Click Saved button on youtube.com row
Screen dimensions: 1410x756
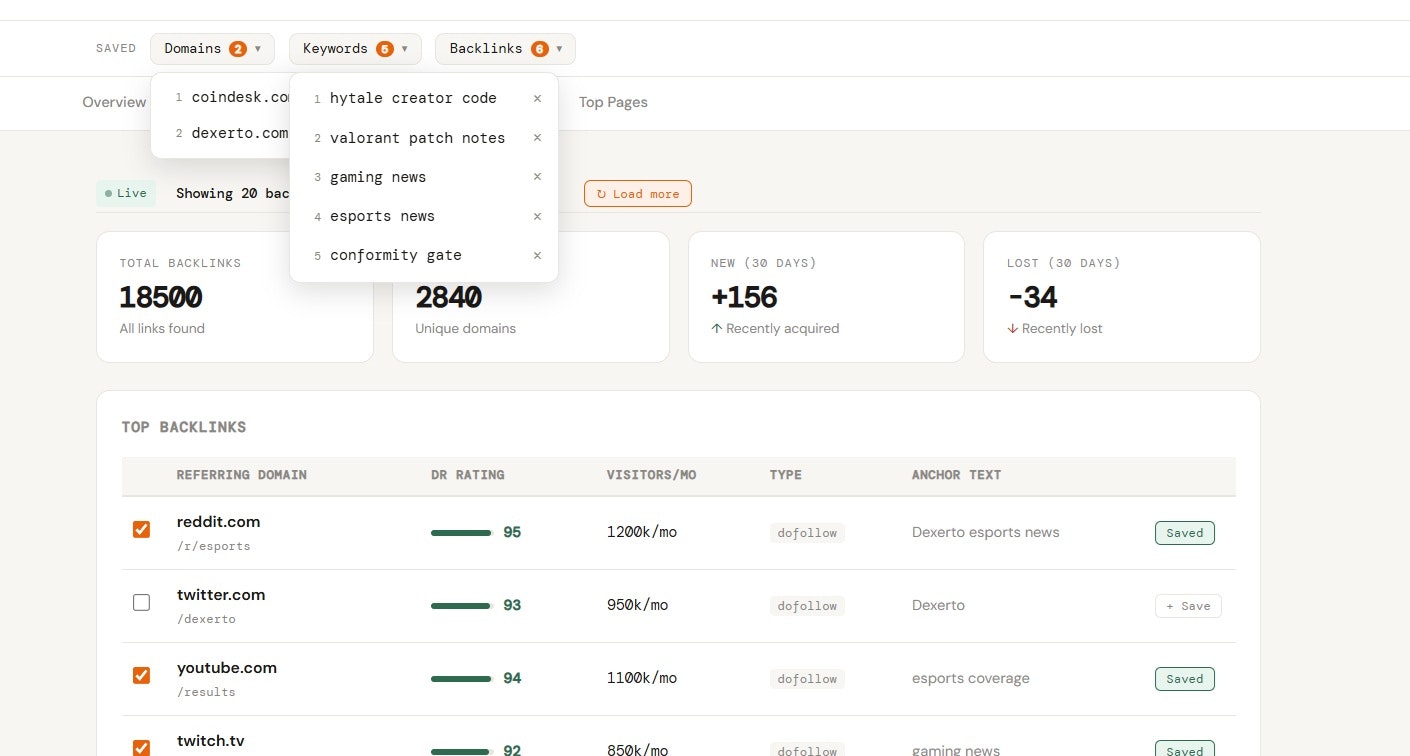pos(1185,679)
